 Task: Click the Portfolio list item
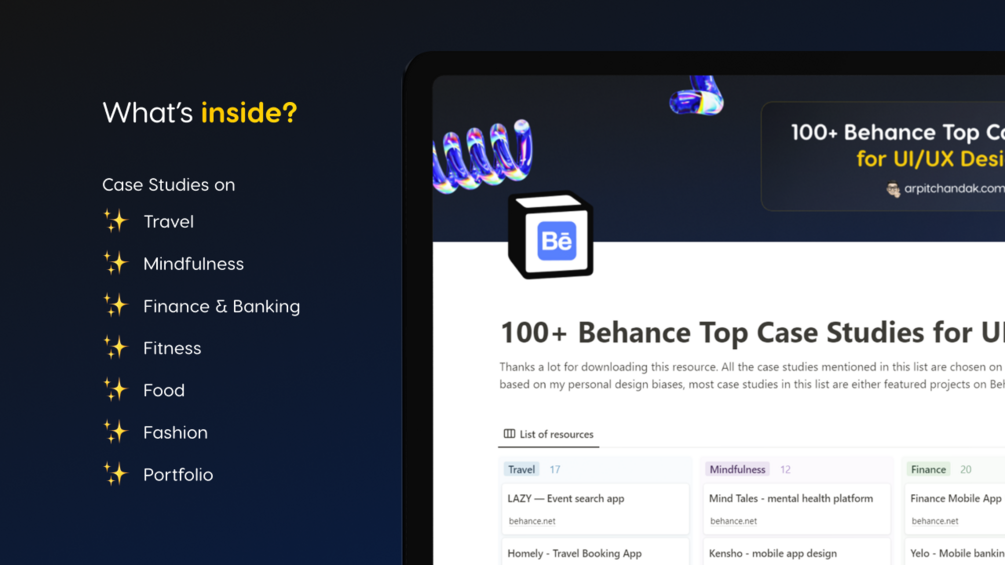178,475
